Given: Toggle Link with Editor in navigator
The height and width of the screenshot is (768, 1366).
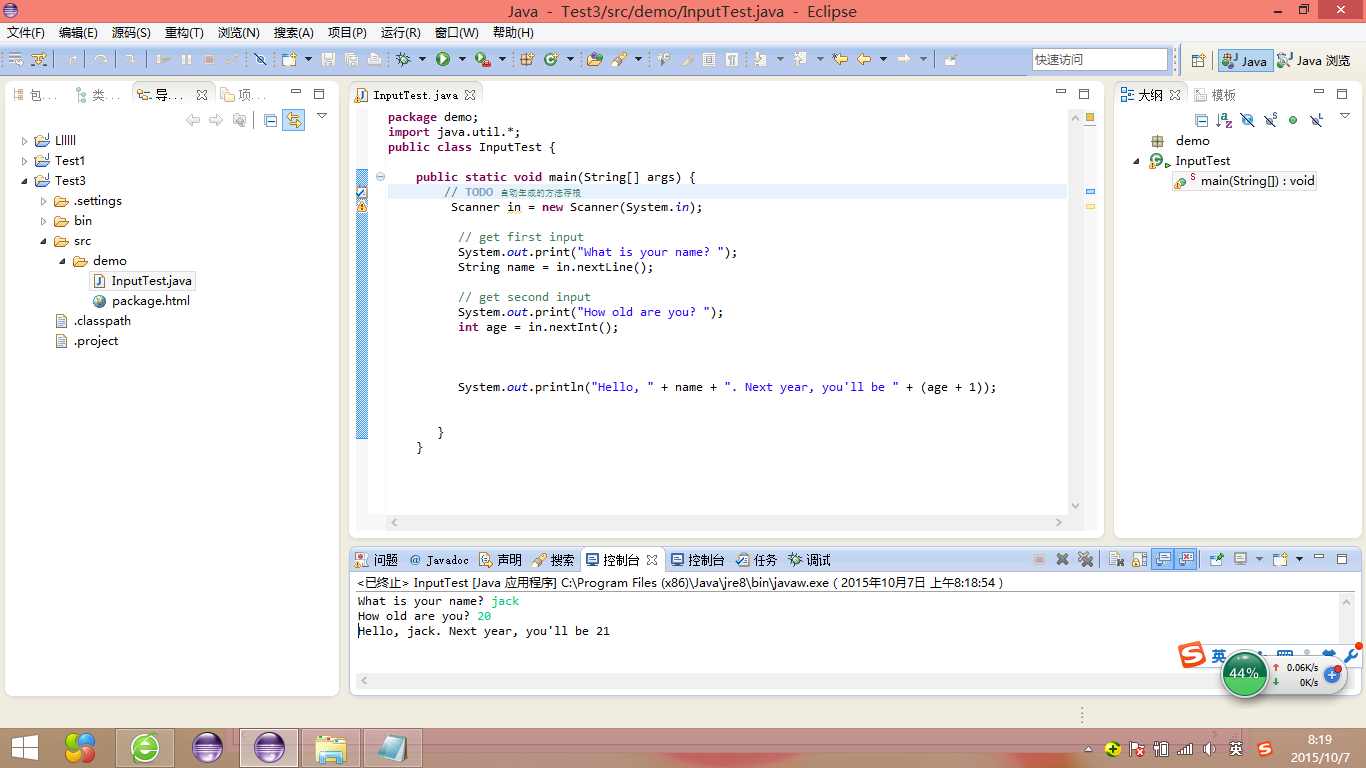Looking at the screenshot, I should (293, 120).
